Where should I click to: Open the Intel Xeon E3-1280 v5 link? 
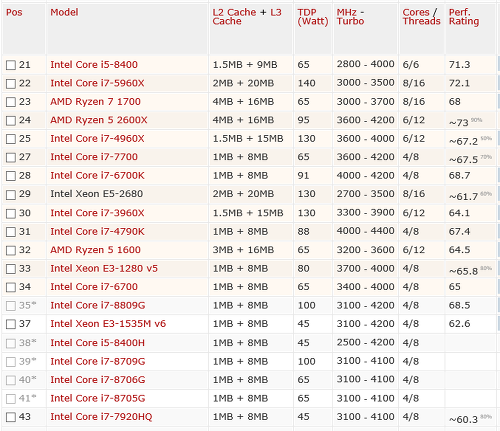104,269
